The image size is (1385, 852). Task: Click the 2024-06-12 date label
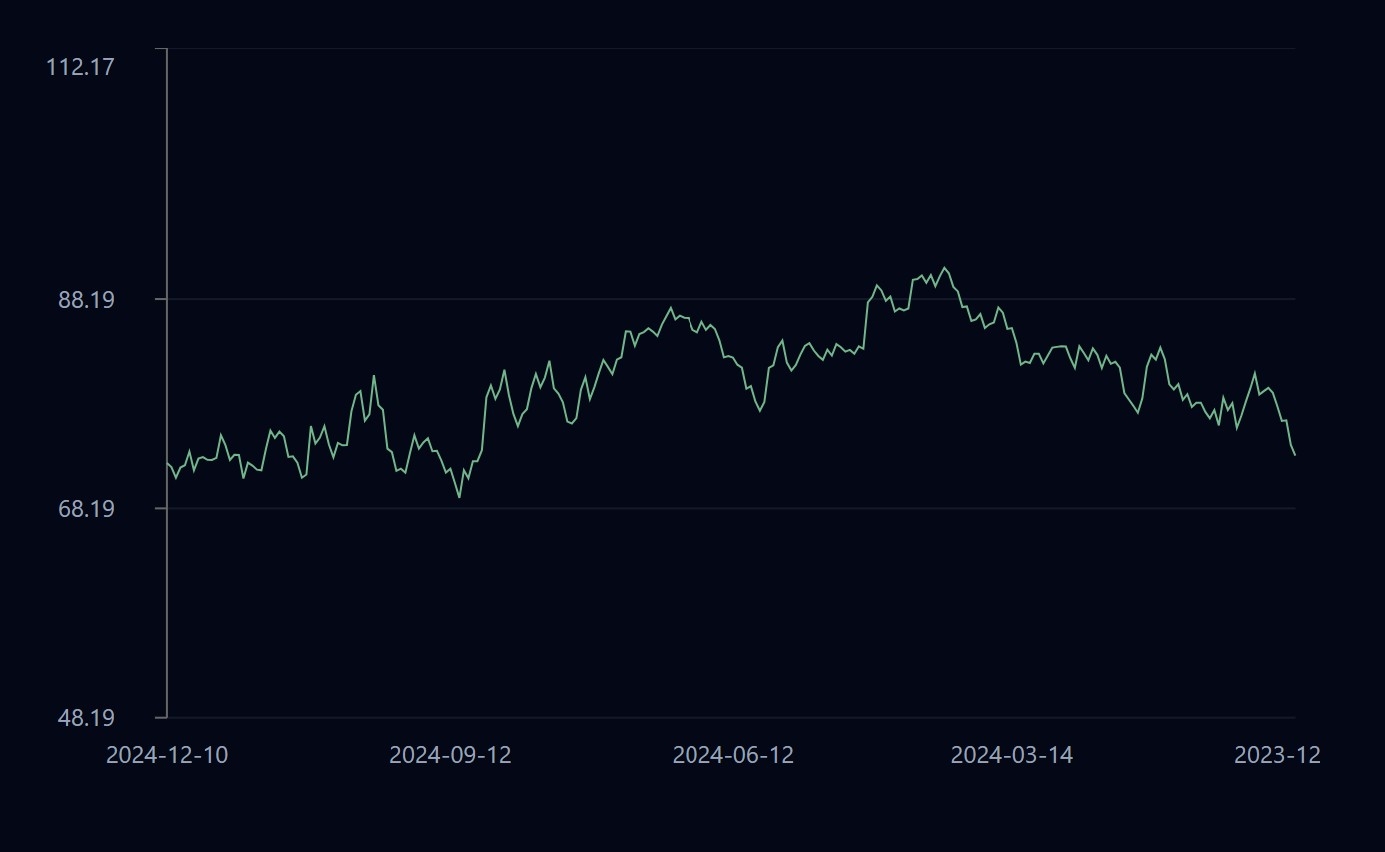pos(733,755)
